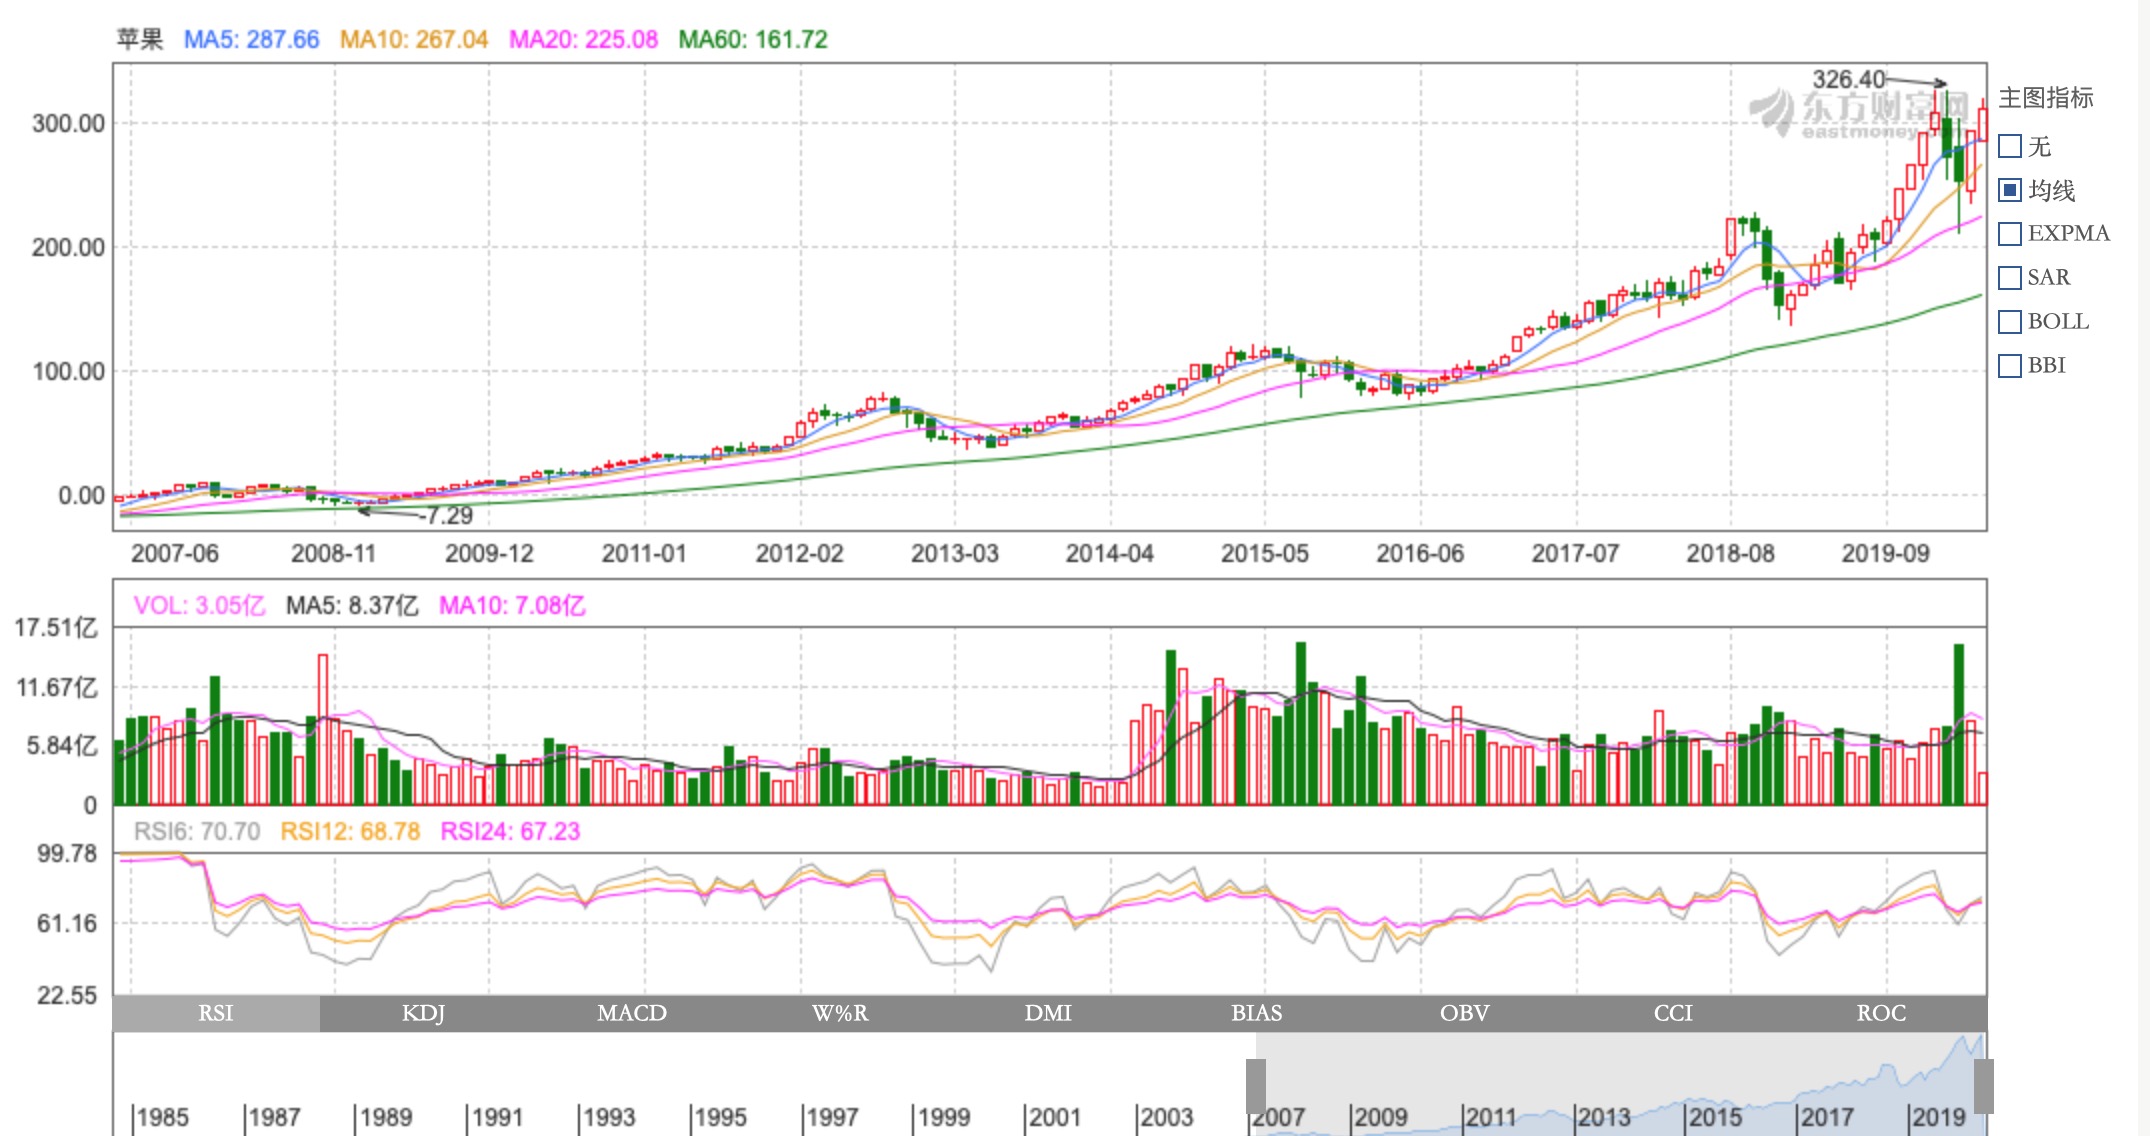The height and width of the screenshot is (1136, 2150).
Task: Switch to the MACD tab
Action: tap(632, 1013)
